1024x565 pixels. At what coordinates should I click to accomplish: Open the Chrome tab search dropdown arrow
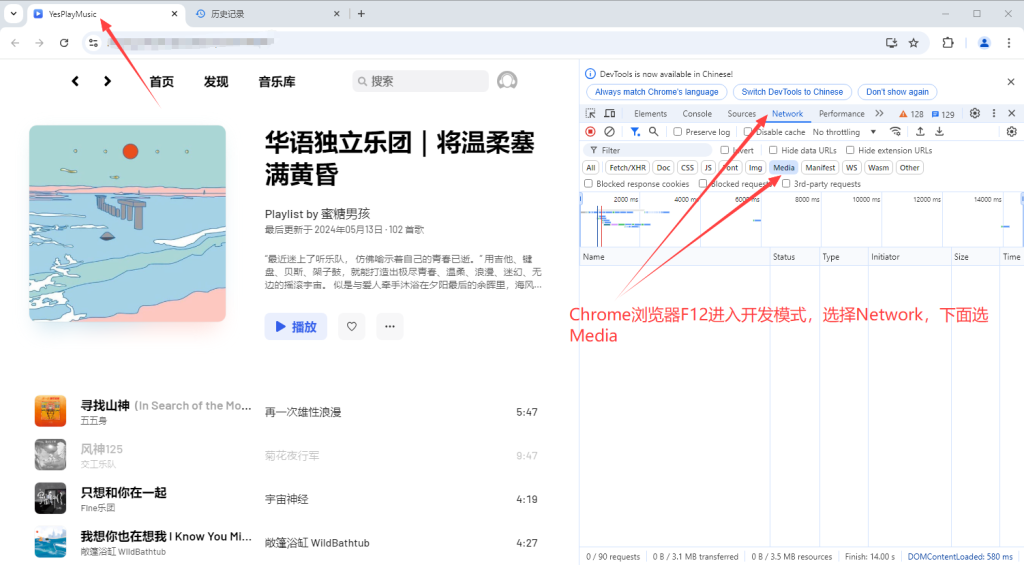pos(13,14)
